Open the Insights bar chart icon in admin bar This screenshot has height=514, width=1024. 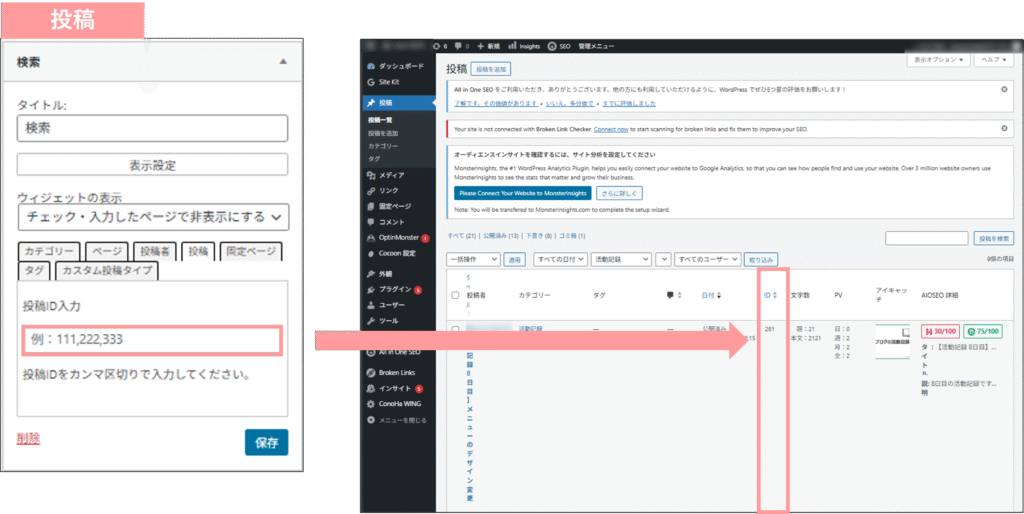pos(512,46)
